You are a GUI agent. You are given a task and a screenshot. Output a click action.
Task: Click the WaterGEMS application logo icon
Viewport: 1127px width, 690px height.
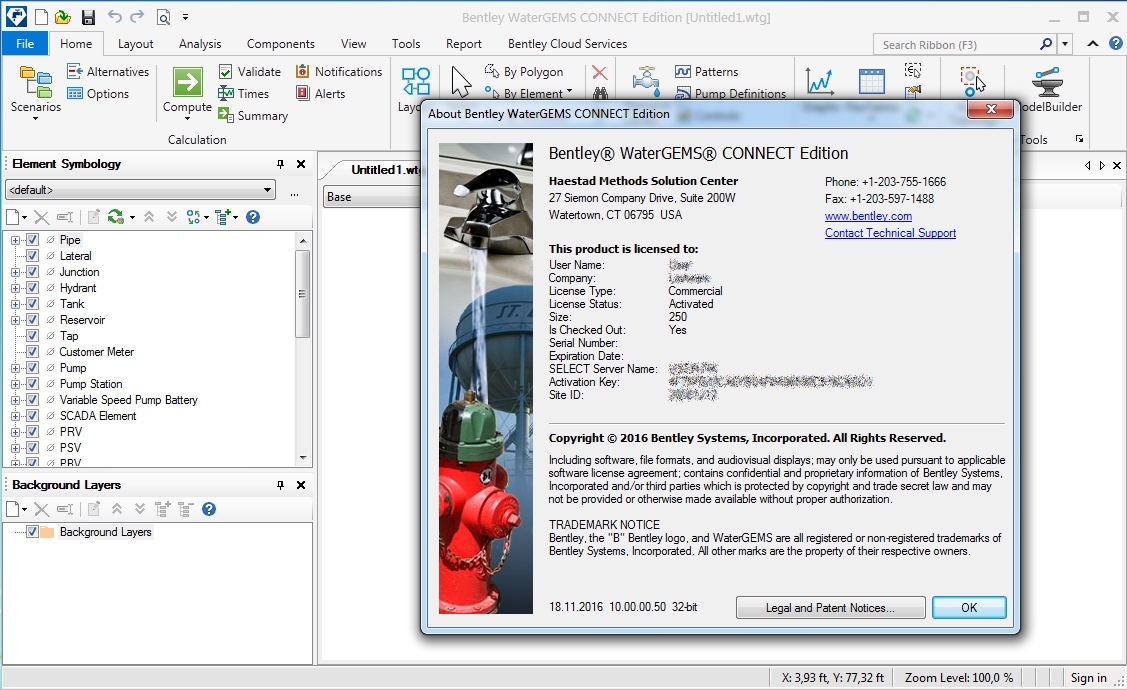[15, 17]
